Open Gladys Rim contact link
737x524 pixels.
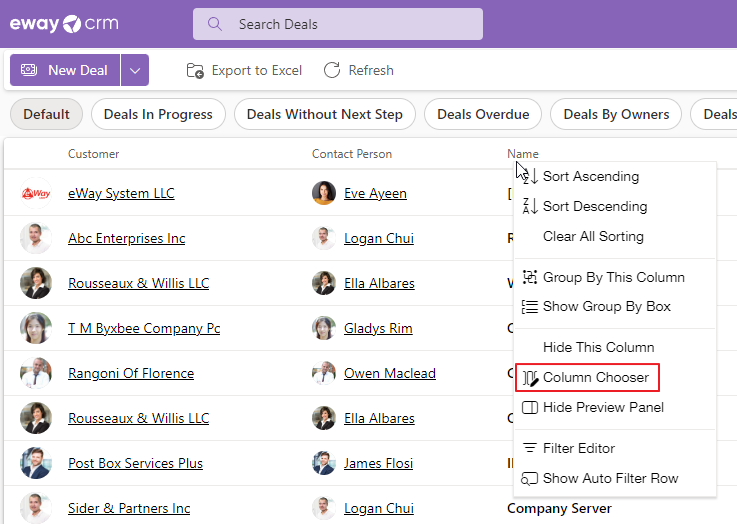[378, 328]
